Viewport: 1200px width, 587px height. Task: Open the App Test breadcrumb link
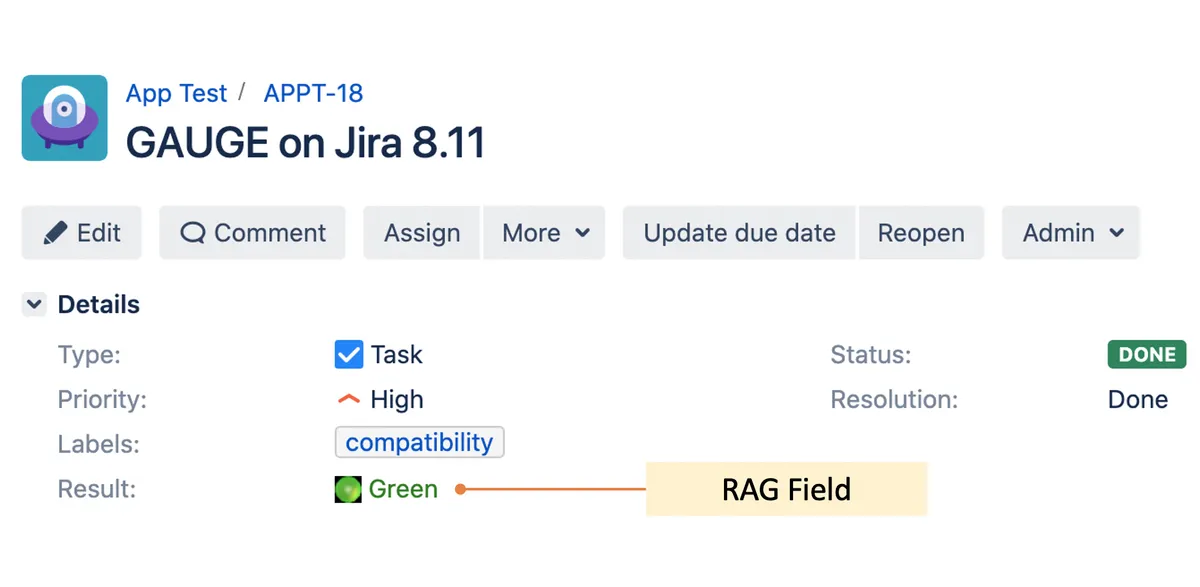[177, 93]
